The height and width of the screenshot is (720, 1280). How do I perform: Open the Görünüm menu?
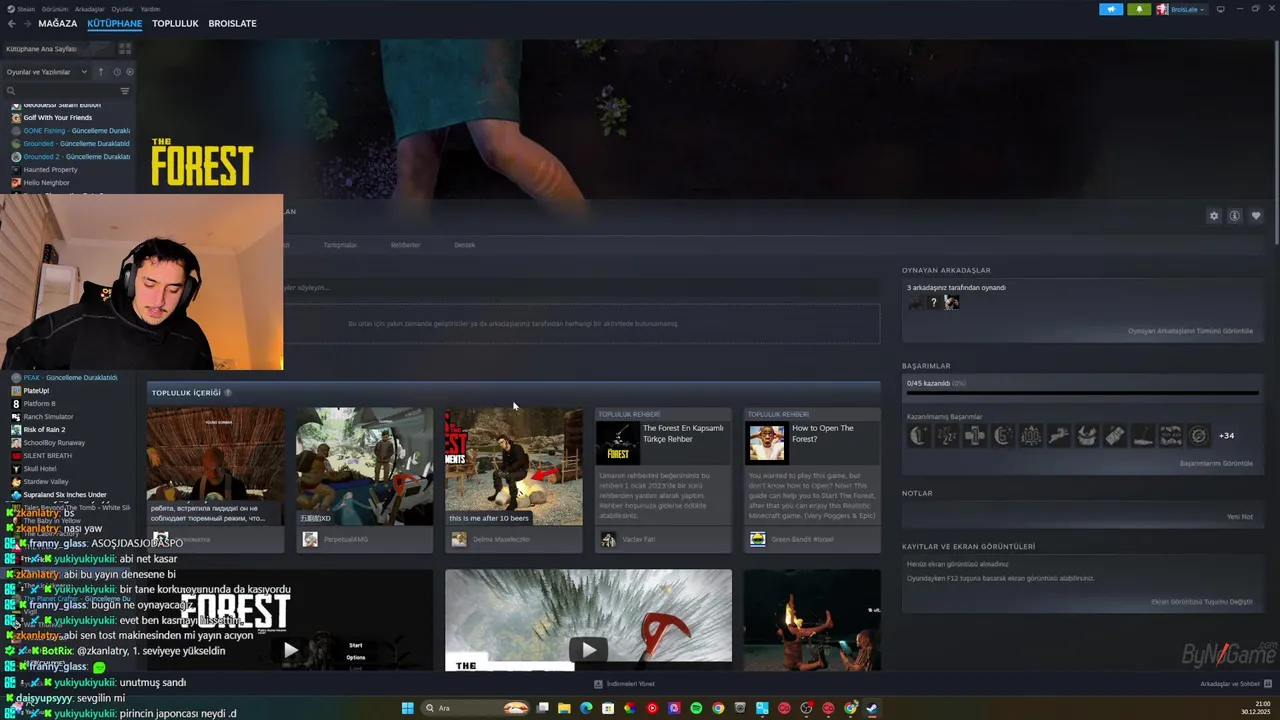(x=56, y=8)
